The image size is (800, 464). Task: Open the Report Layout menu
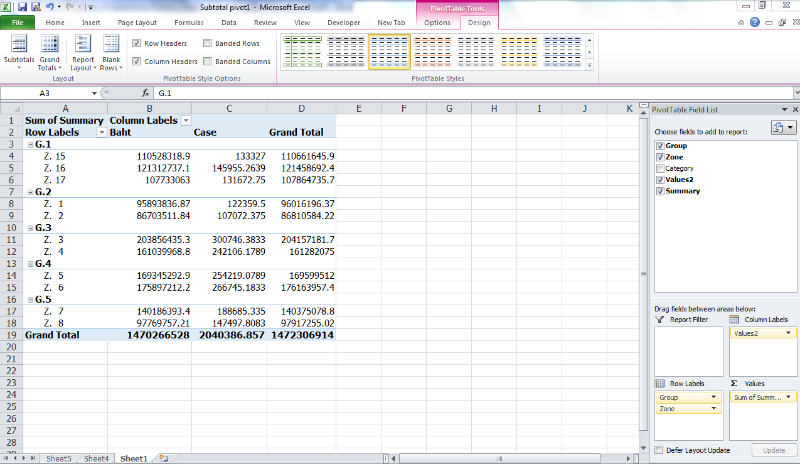(x=82, y=50)
